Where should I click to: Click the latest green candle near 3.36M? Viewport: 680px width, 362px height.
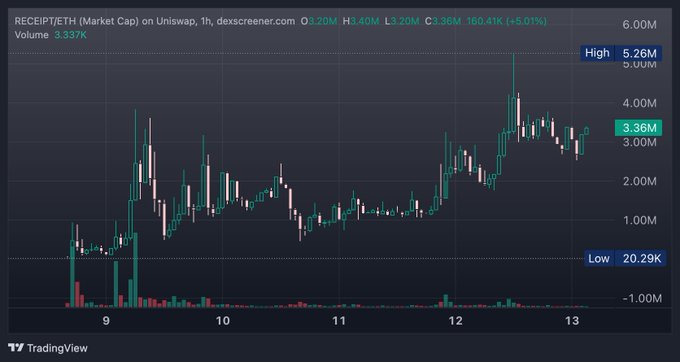587,130
